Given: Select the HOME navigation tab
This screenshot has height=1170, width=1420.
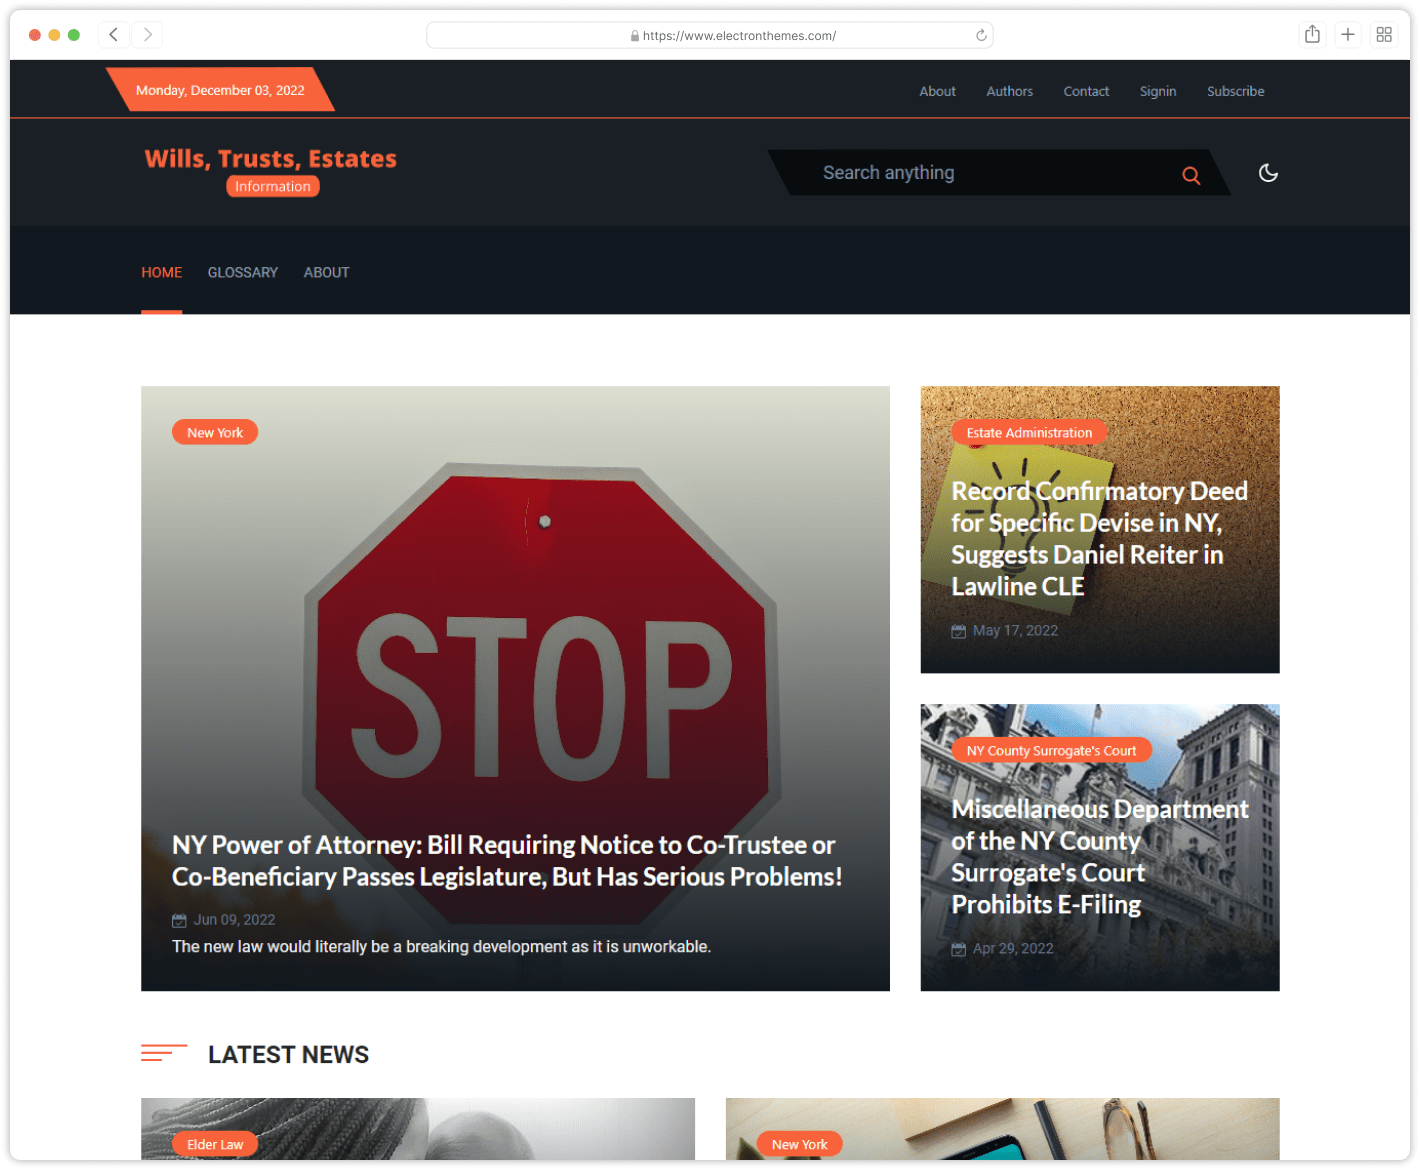Looking at the screenshot, I should point(161,272).
